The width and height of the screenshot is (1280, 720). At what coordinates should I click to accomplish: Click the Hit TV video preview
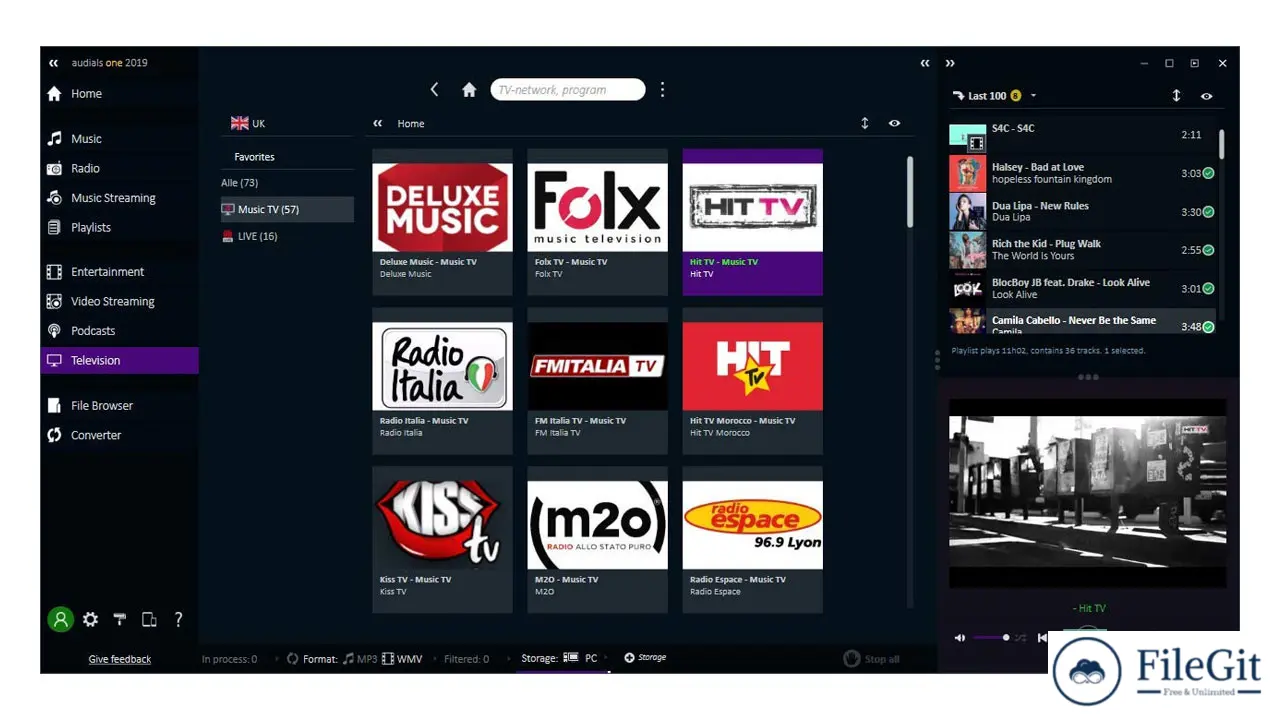[1087, 493]
